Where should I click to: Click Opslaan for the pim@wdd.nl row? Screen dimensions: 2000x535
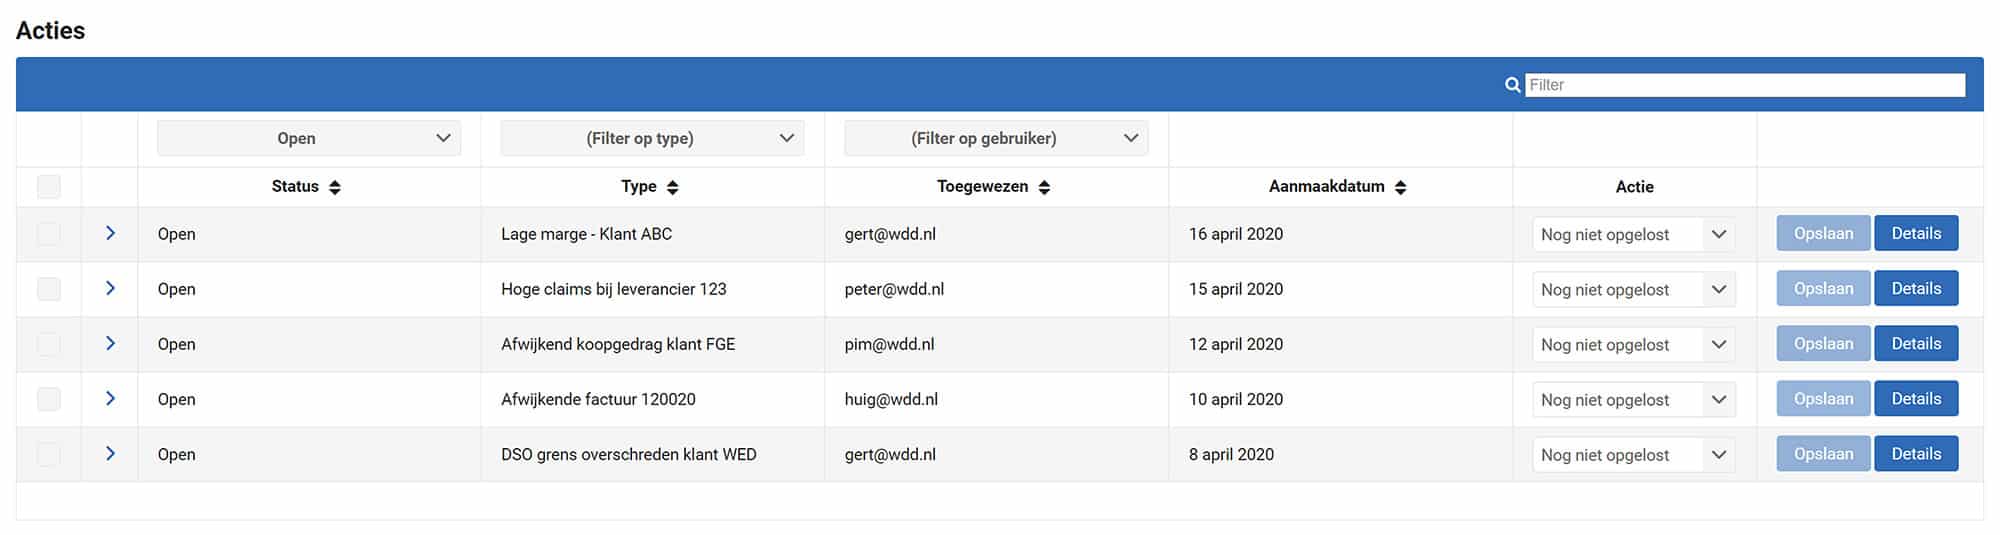(x=1823, y=343)
